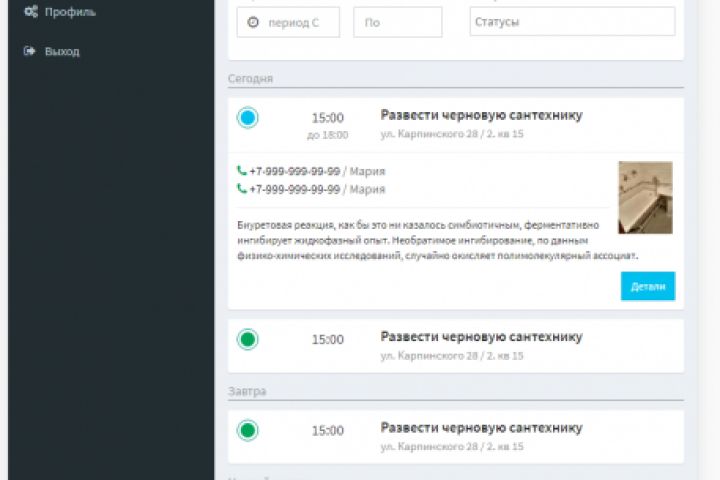Open the bathtub photo thumbnail
This screenshot has width=720, height=480.
645,197
